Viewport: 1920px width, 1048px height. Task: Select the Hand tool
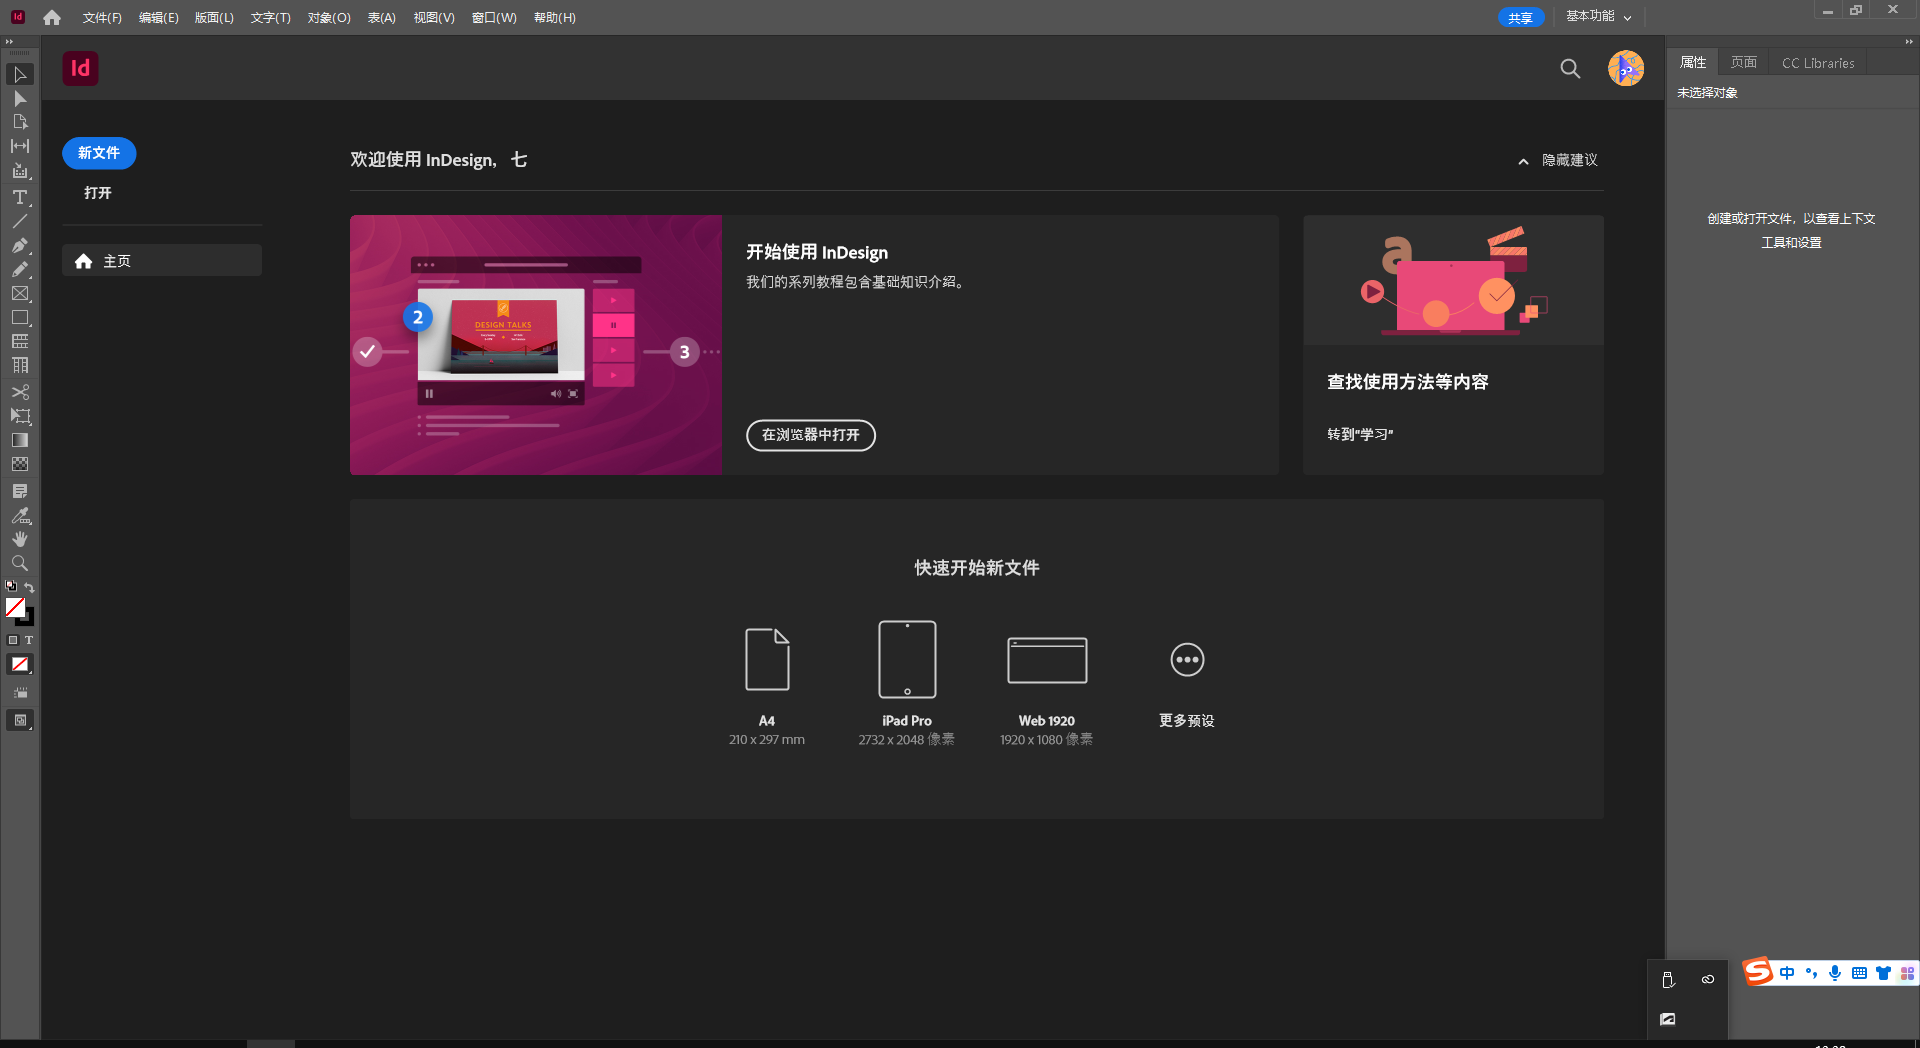(20, 539)
